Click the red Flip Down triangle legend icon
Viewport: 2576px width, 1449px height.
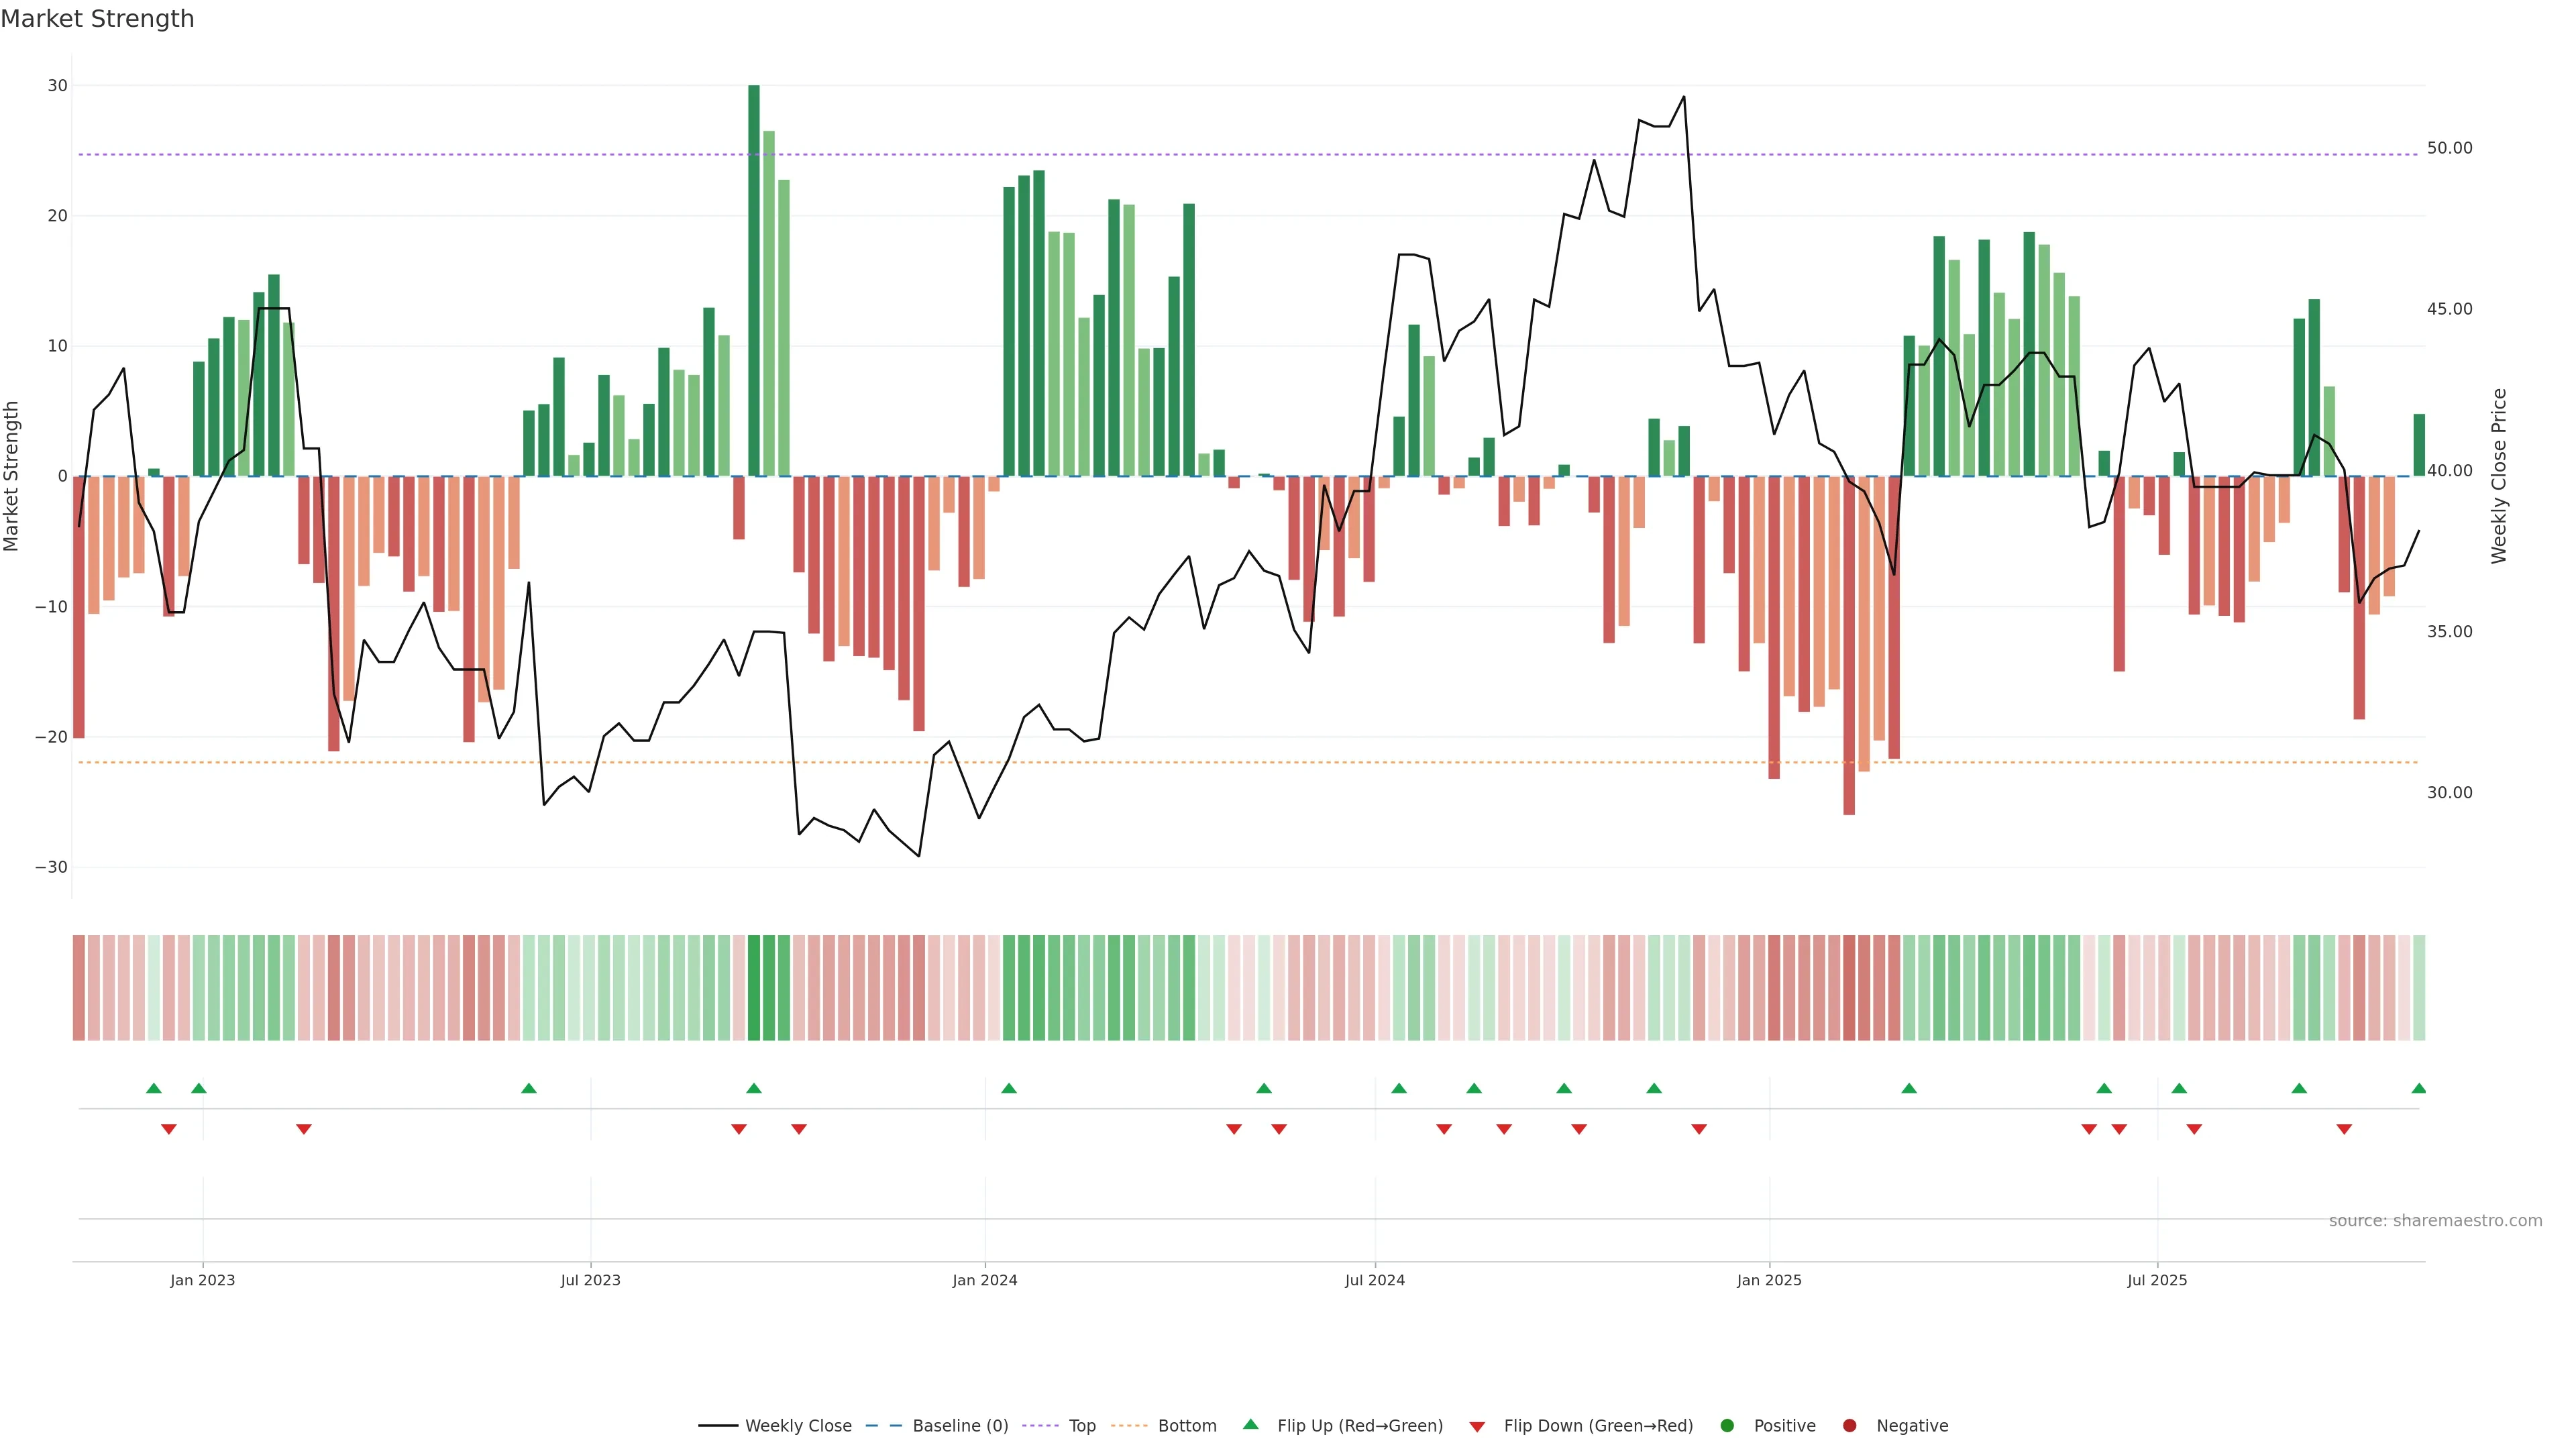[1477, 1426]
